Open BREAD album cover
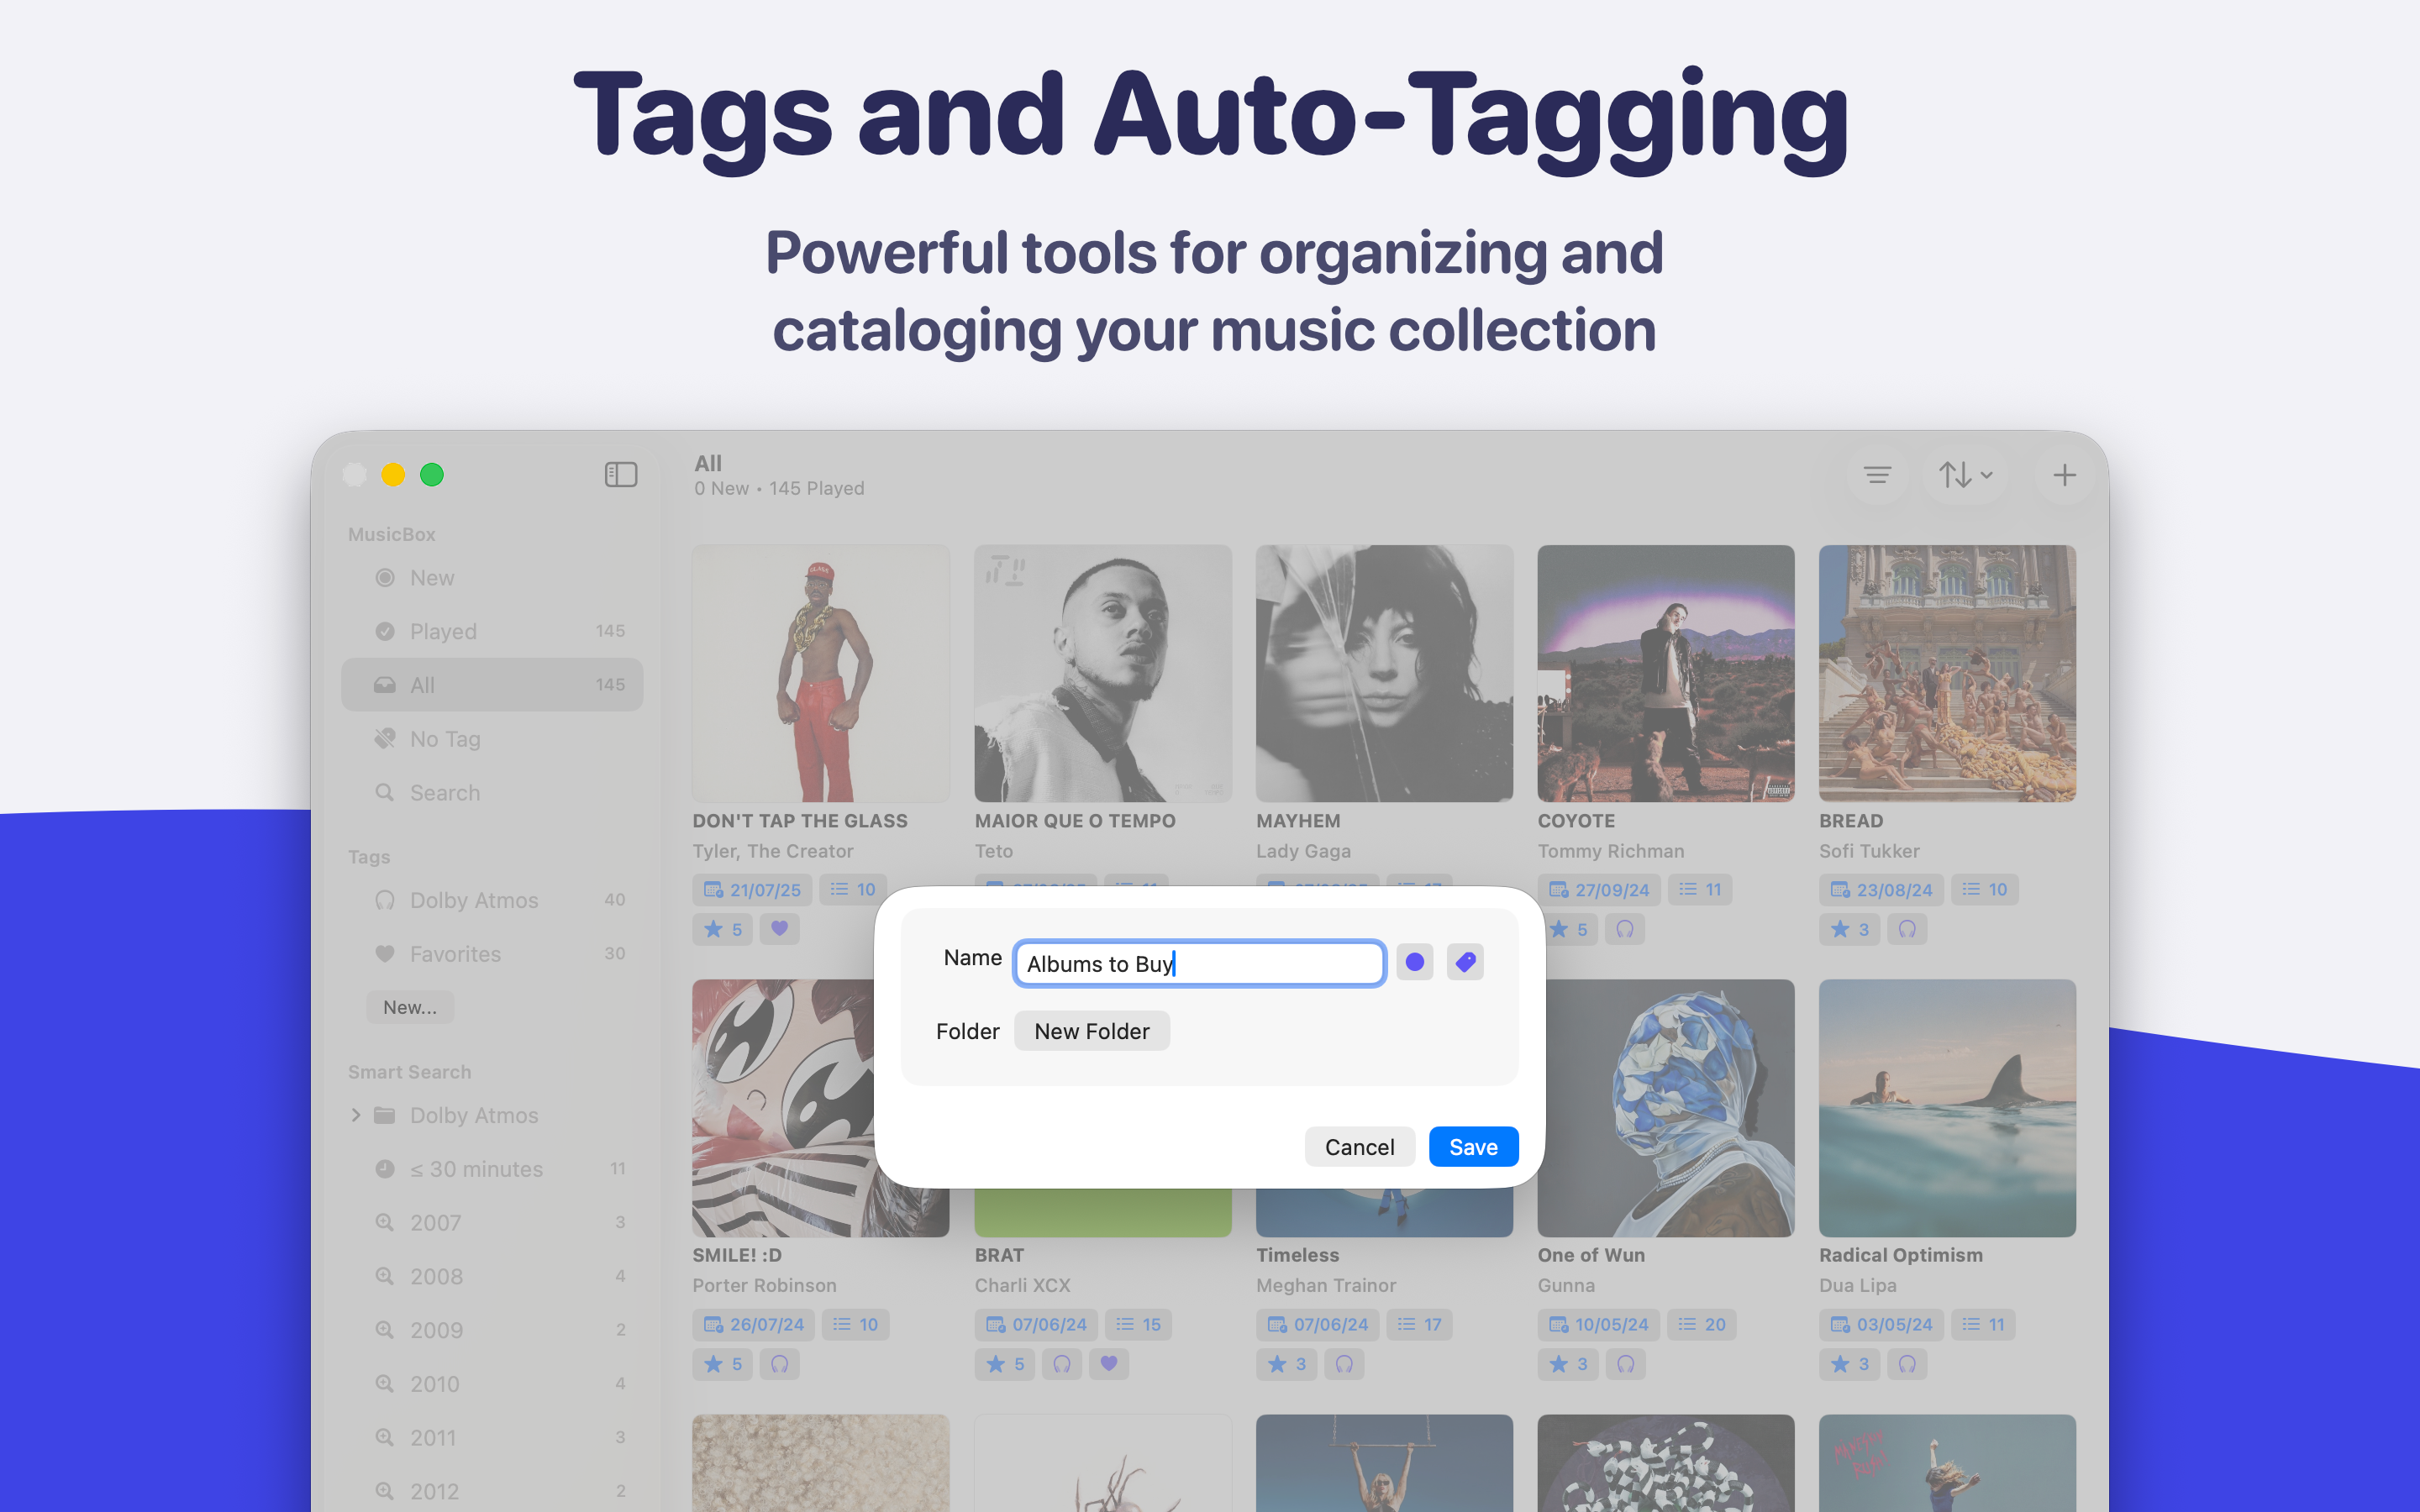Image resolution: width=2420 pixels, height=1512 pixels. click(1947, 673)
